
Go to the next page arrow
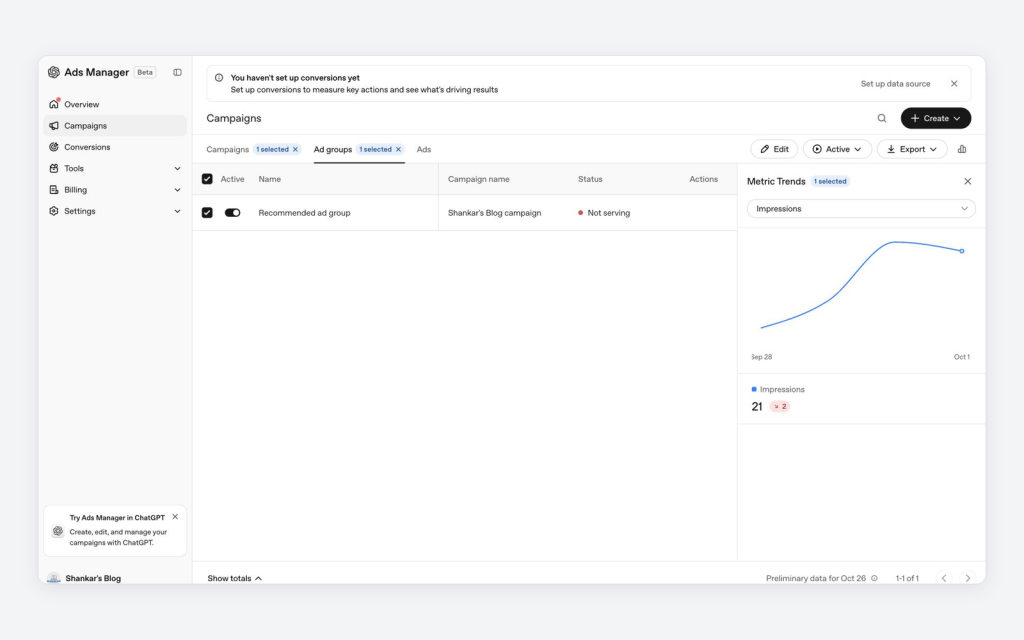pos(967,578)
